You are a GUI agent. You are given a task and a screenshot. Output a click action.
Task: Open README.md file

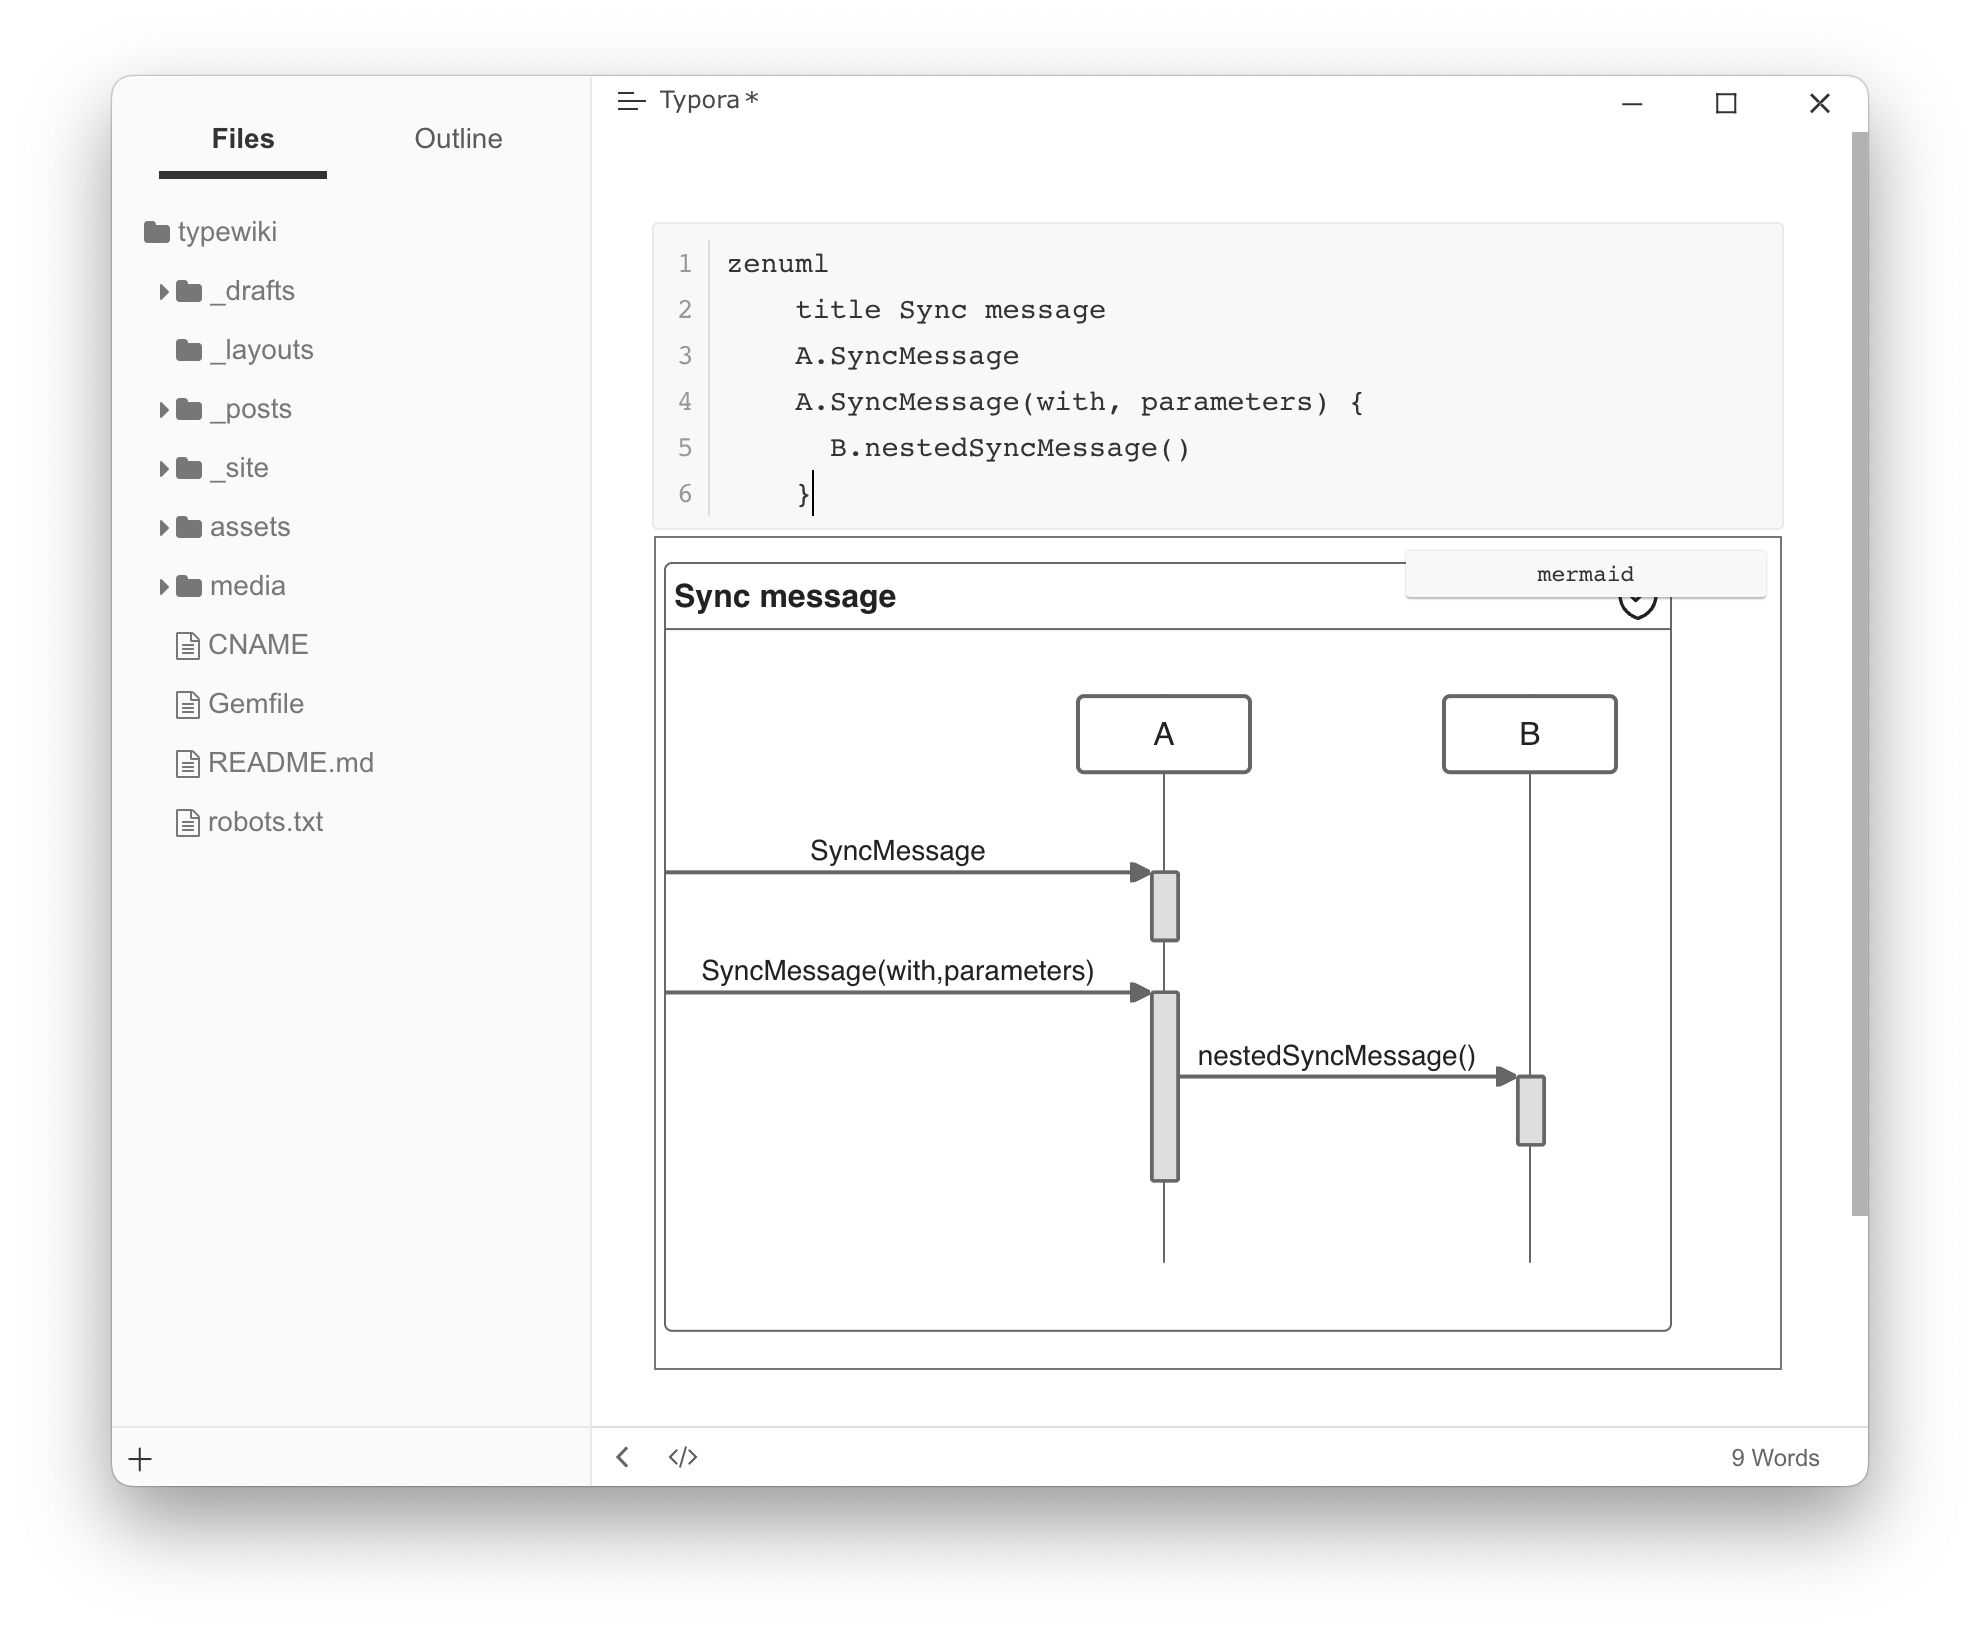(290, 763)
